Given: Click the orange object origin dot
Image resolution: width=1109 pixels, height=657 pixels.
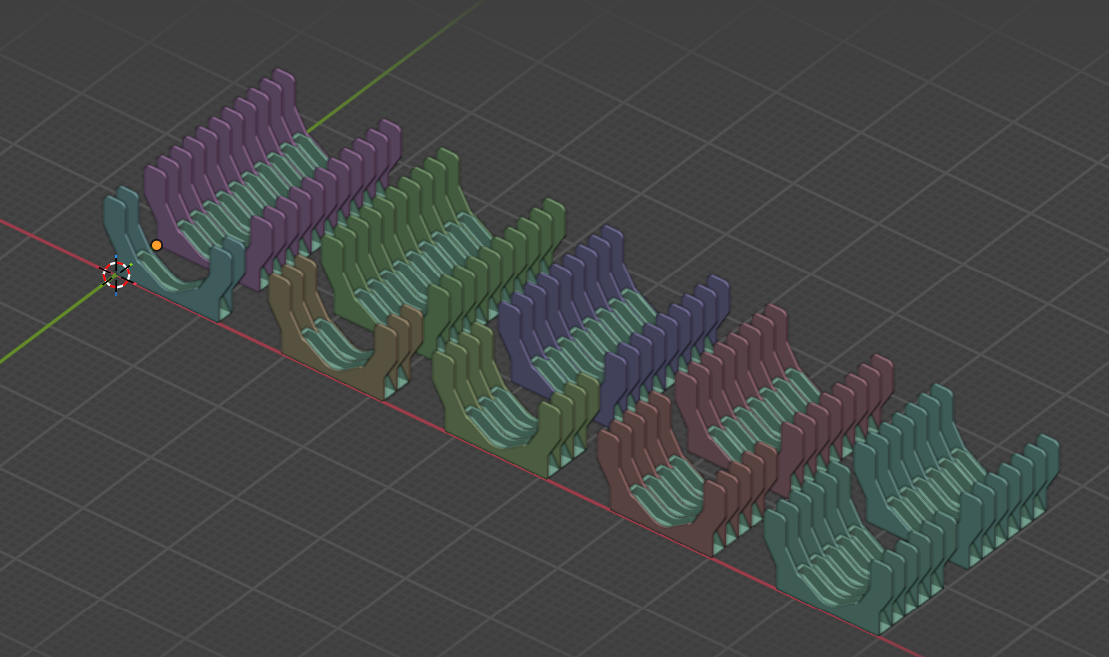Looking at the screenshot, I should (156, 245).
